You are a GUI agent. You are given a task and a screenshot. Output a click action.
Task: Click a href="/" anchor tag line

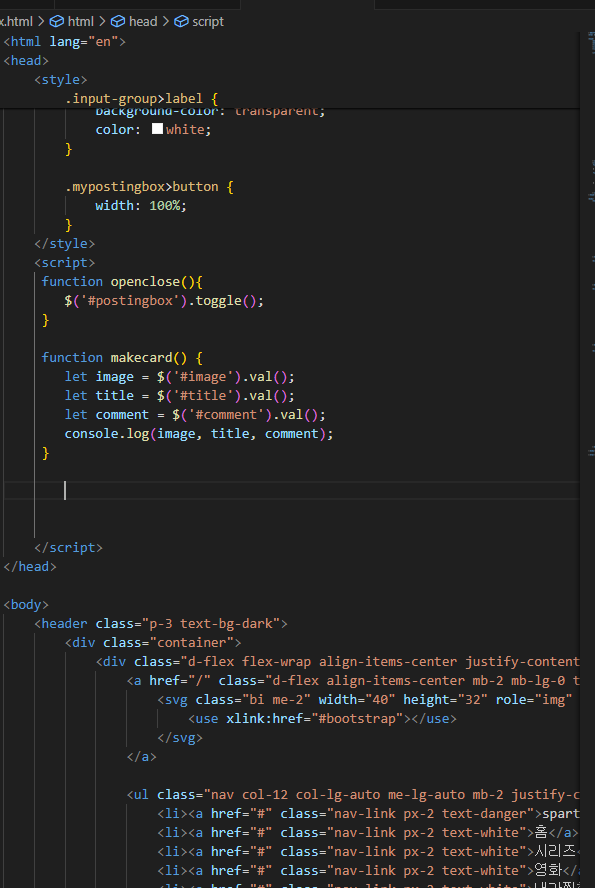tap(353, 681)
